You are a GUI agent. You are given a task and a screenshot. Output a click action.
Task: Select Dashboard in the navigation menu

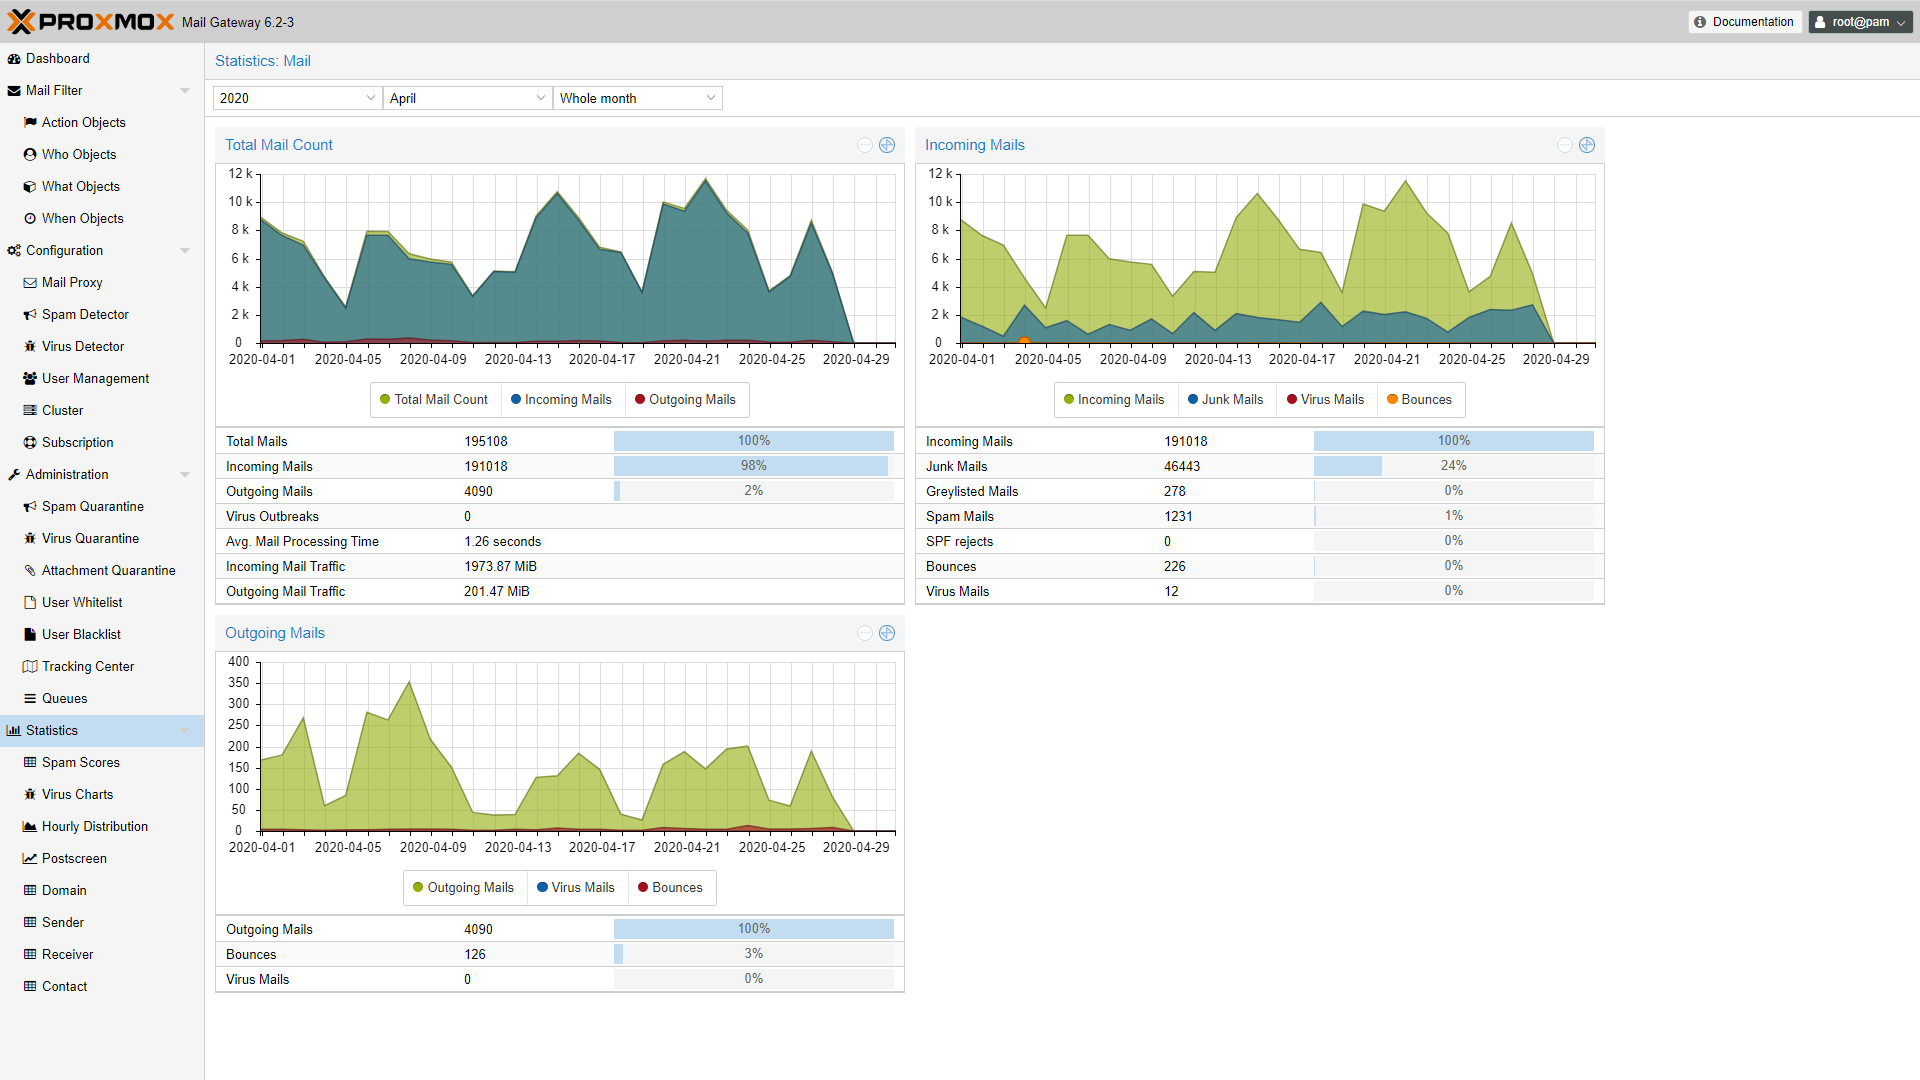click(x=57, y=59)
